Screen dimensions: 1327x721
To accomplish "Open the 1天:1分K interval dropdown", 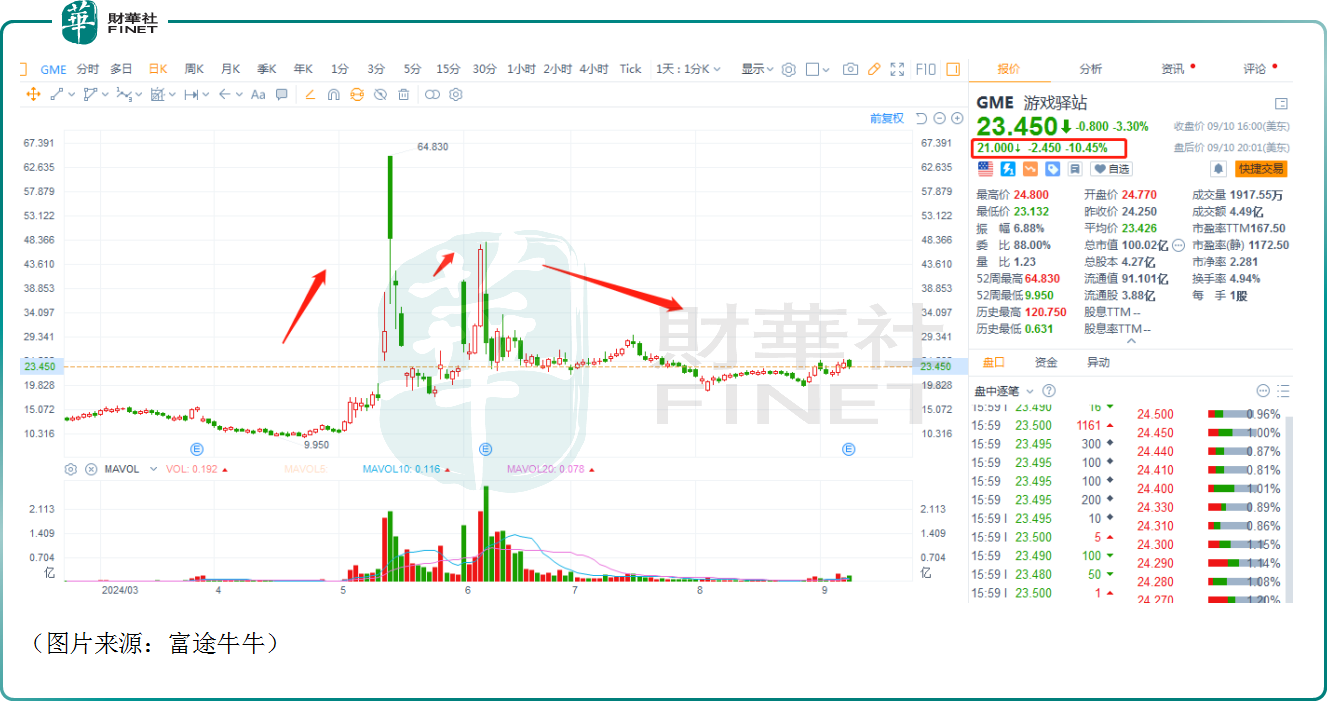I will tap(688, 69).
